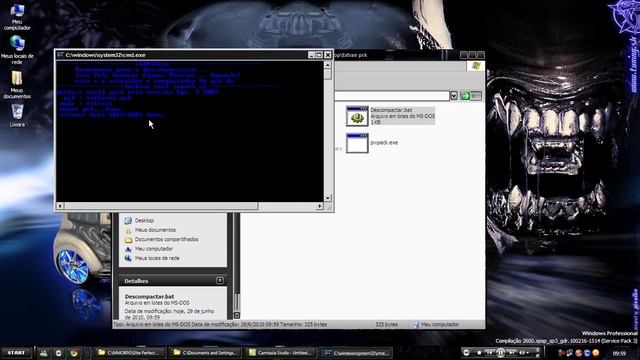Close the cmd.exe window

tap(328, 55)
